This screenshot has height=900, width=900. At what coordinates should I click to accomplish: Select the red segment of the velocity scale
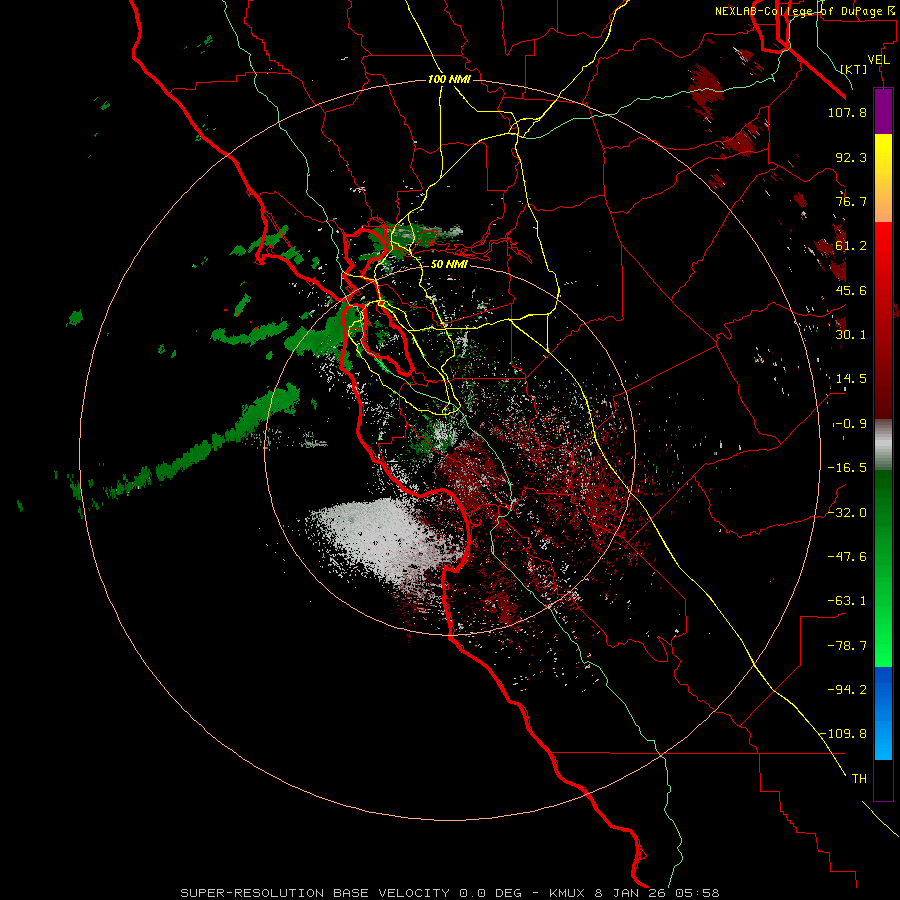tap(883, 320)
